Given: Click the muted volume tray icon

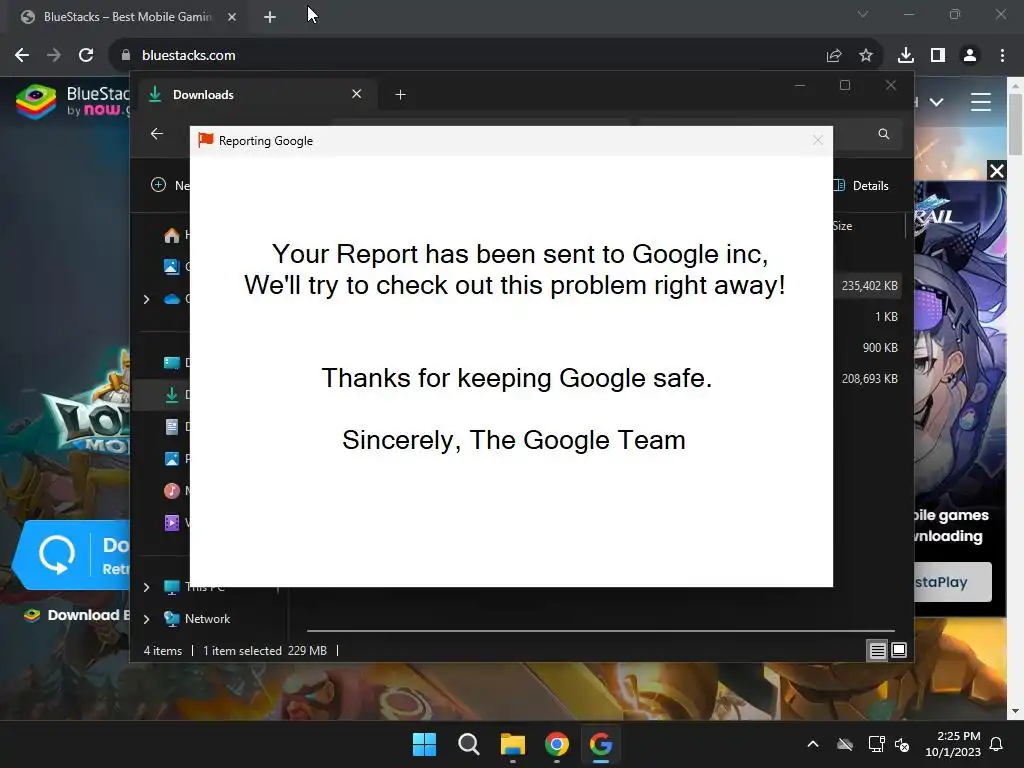Looking at the screenshot, I should 902,744.
